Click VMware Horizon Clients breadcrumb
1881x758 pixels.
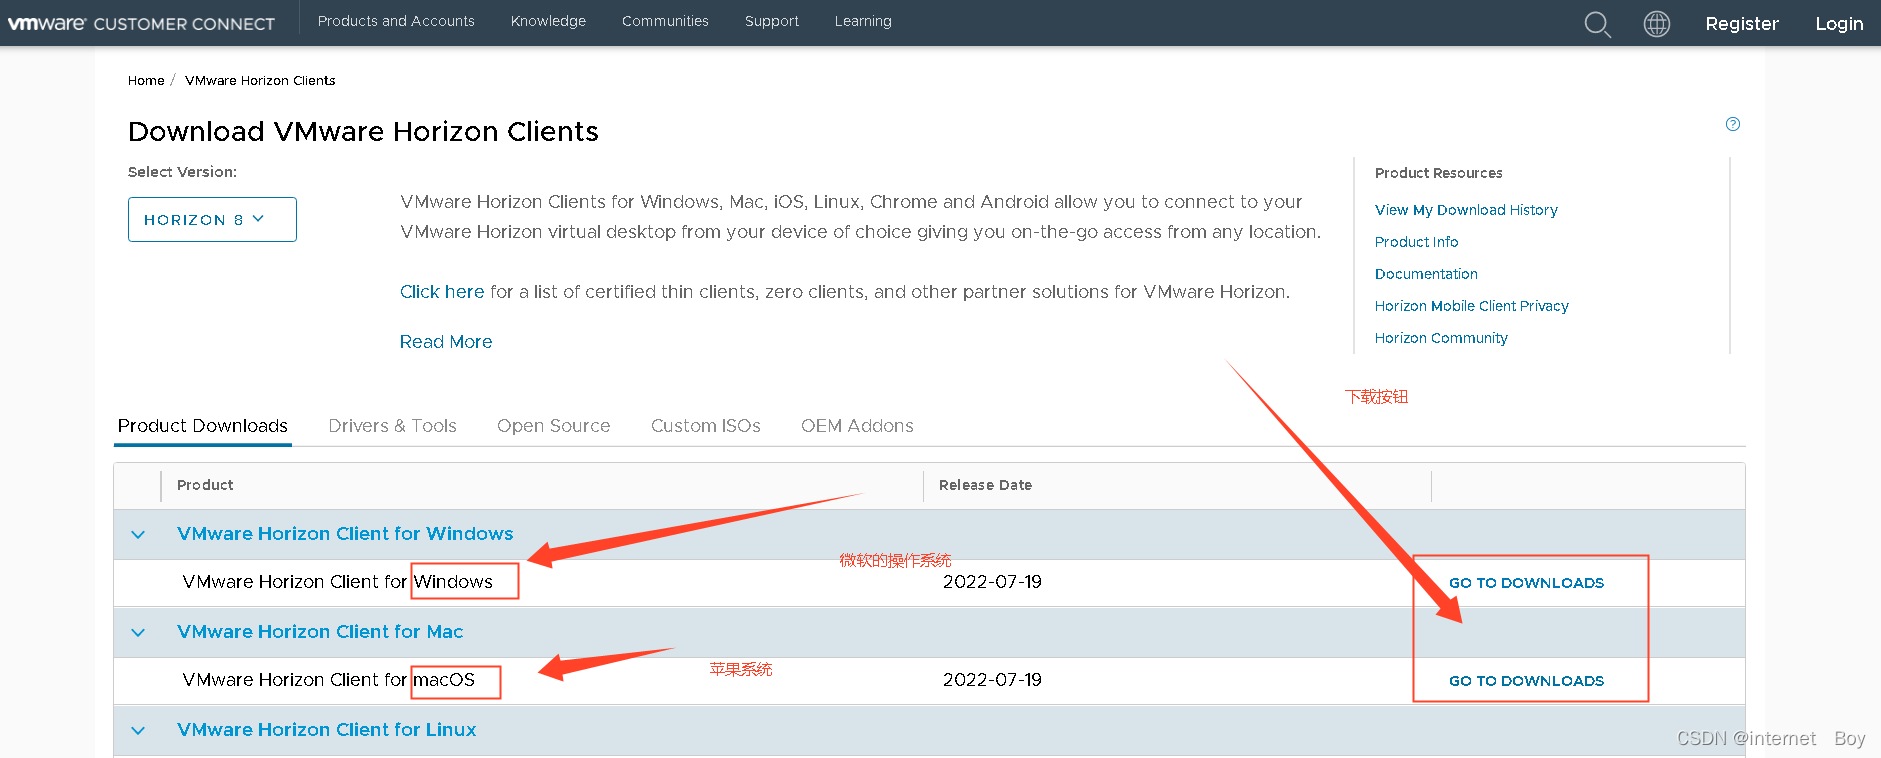coord(260,81)
